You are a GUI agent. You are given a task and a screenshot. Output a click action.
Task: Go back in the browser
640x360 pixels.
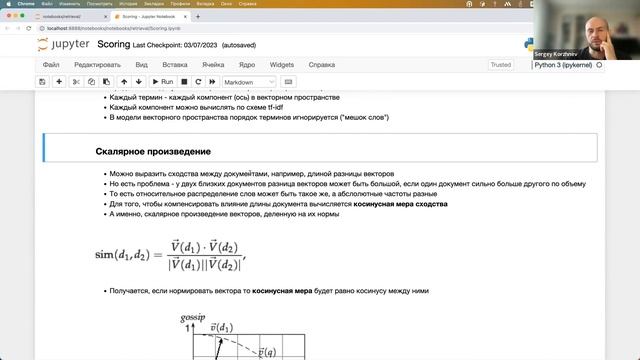coord(7,28)
